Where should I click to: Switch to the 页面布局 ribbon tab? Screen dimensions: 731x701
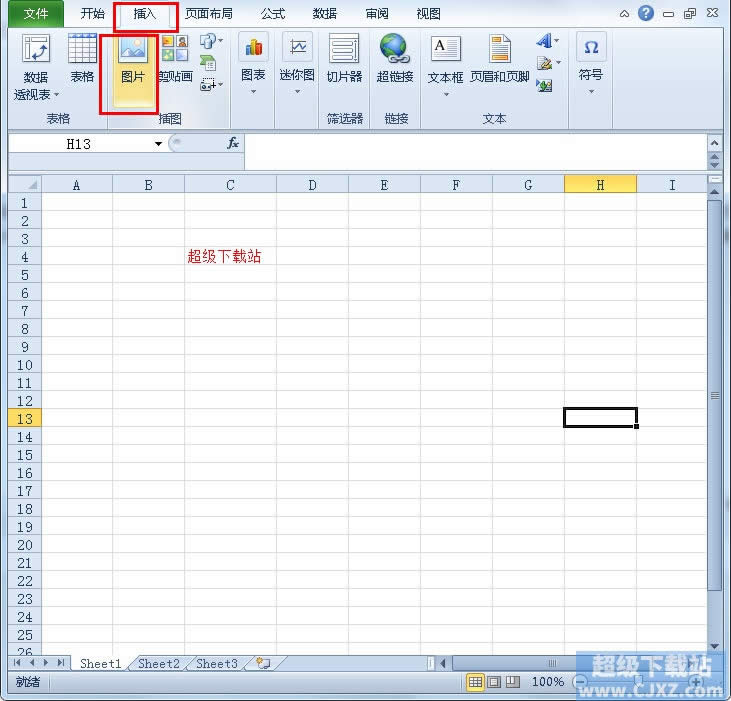209,14
